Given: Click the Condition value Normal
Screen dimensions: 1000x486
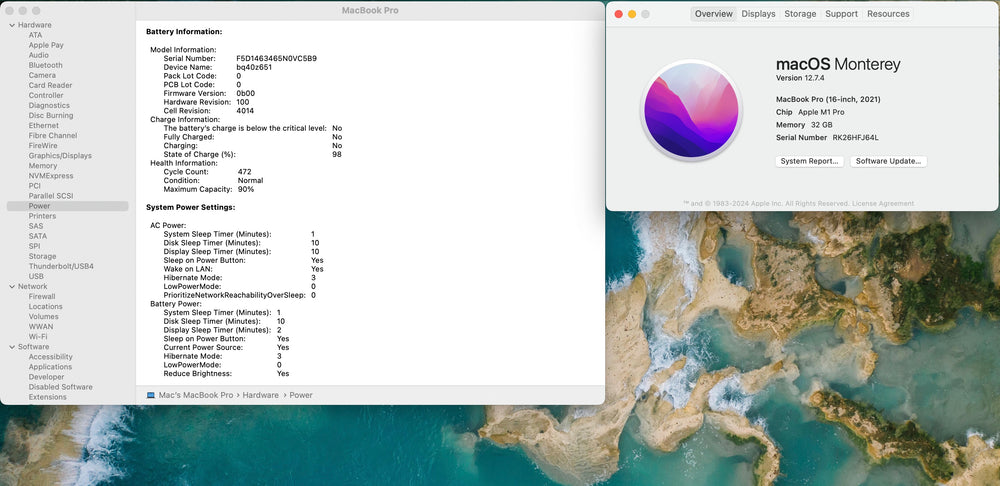Looking at the screenshot, I should (250, 180).
